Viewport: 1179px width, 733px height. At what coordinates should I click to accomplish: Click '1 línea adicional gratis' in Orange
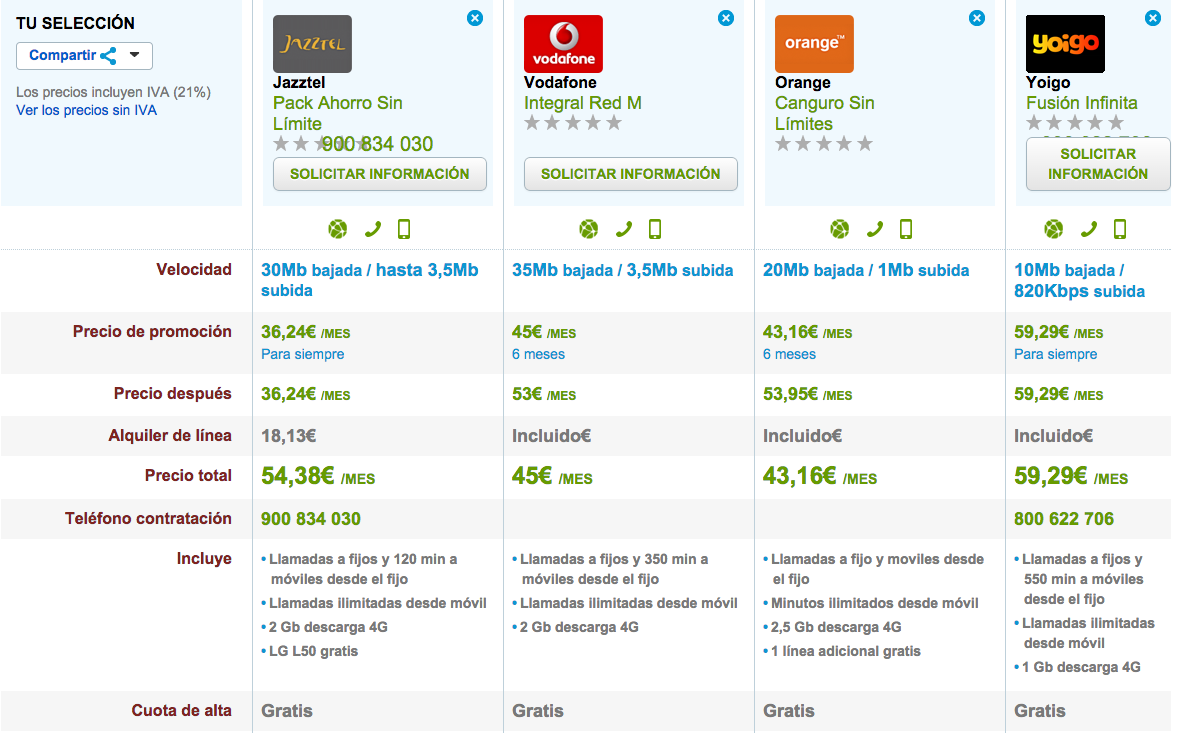coord(846,651)
